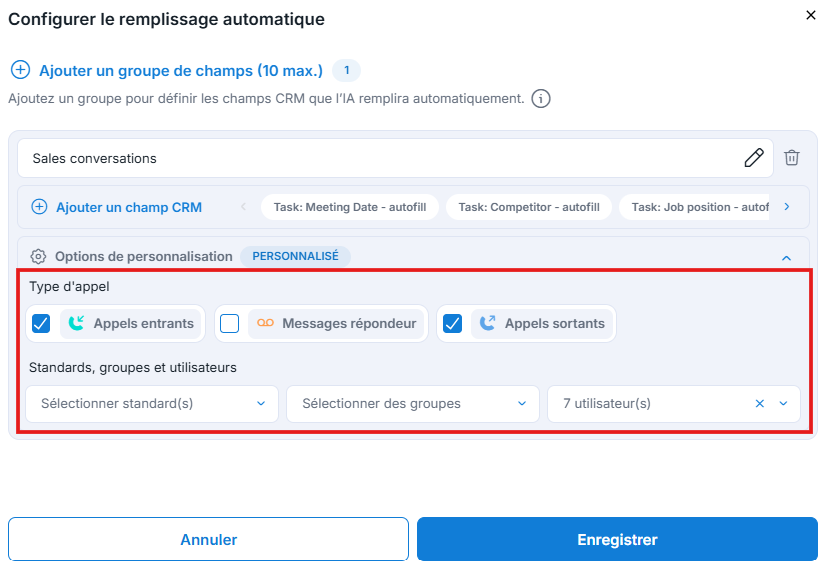Screen dimensions: 821x562
Task: Click the plus icon to add field group
Action: coord(20,70)
